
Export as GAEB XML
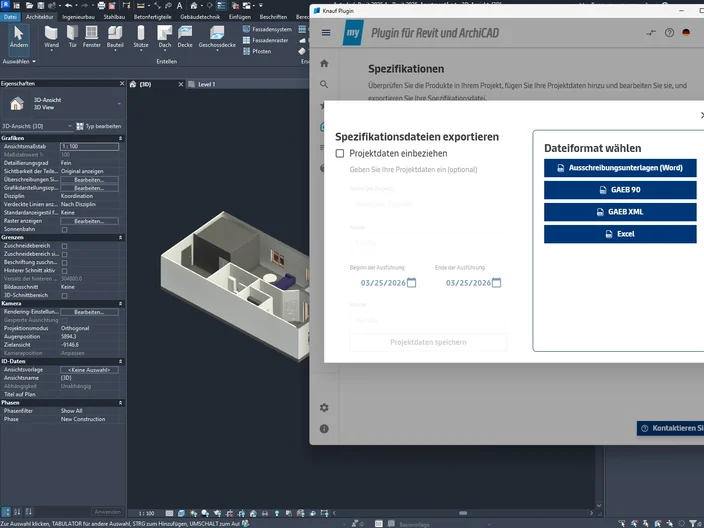pos(620,212)
